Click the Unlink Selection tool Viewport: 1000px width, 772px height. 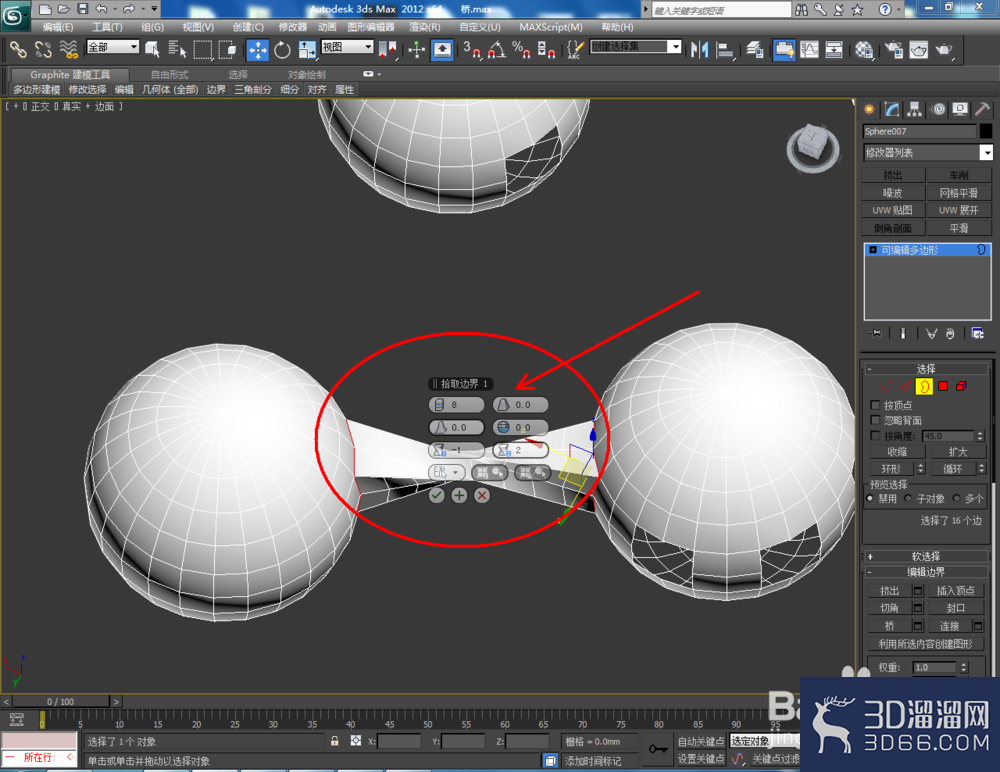pos(43,49)
